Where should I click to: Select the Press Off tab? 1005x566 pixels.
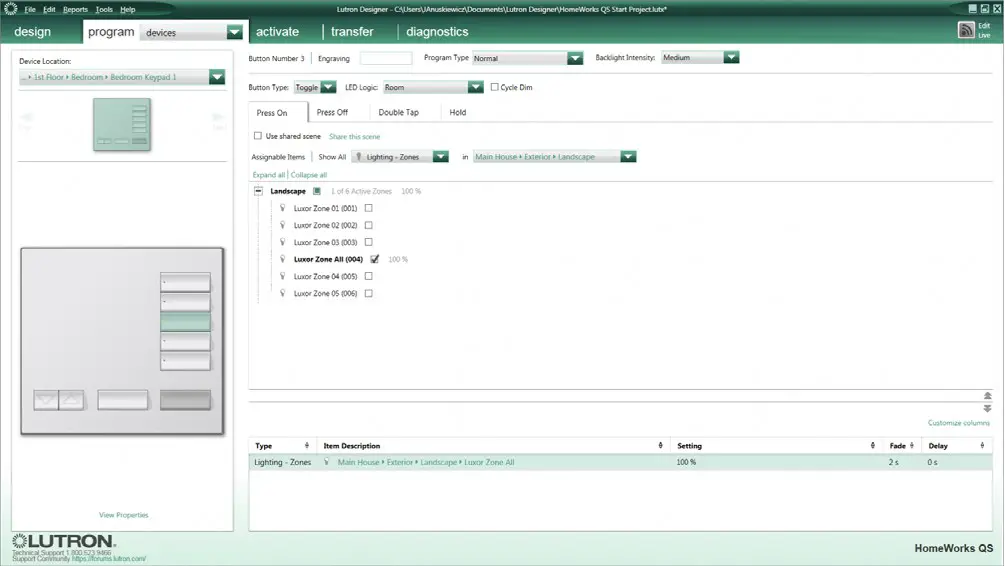pyautogui.click(x=332, y=112)
